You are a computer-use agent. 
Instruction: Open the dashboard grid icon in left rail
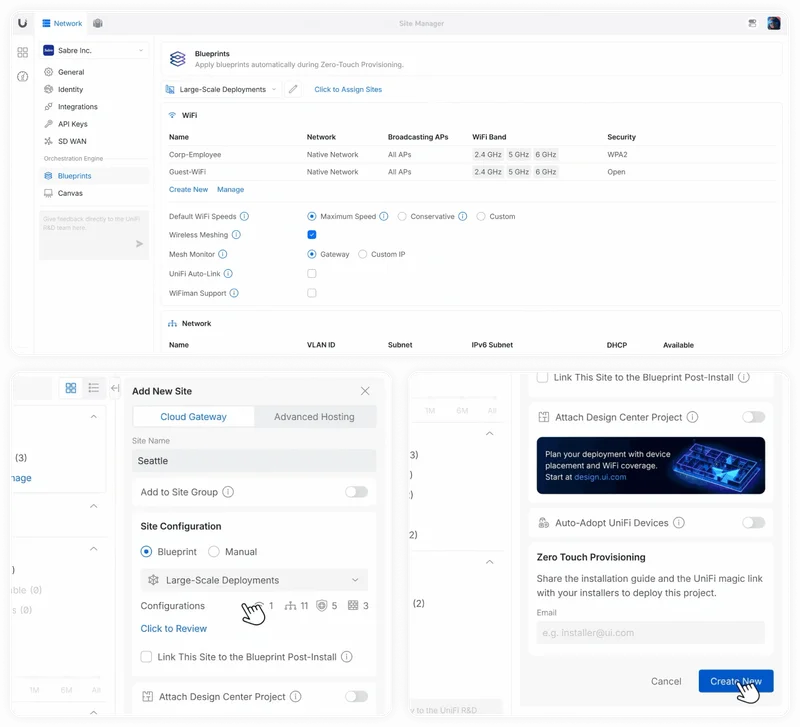tap(22, 53)
